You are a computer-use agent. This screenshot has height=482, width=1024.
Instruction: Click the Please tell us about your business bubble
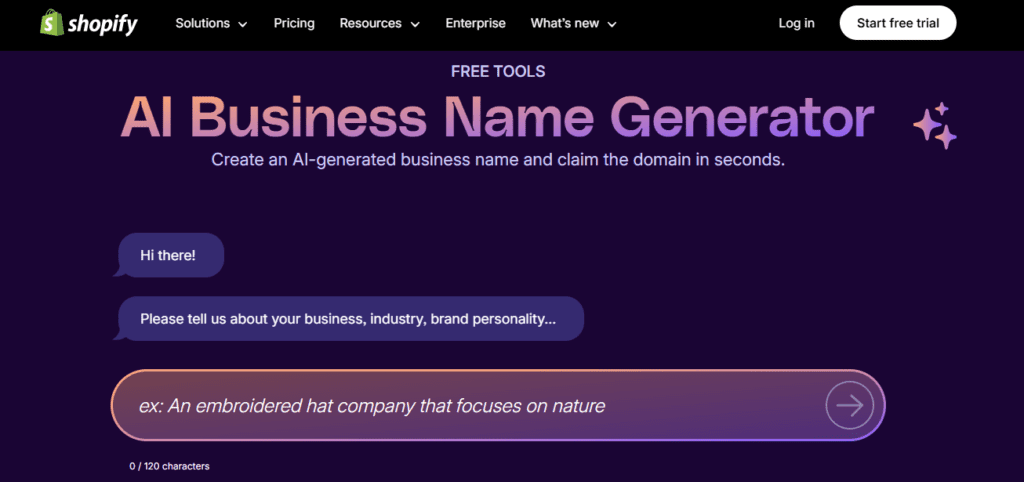[348, 319]
